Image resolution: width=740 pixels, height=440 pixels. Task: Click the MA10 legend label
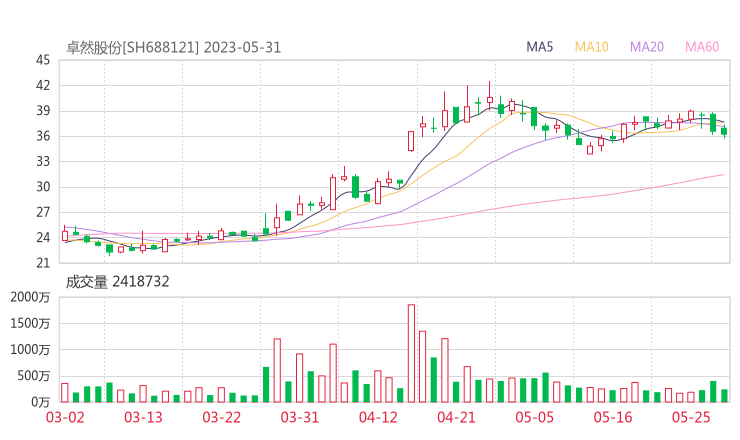(591, 47)
